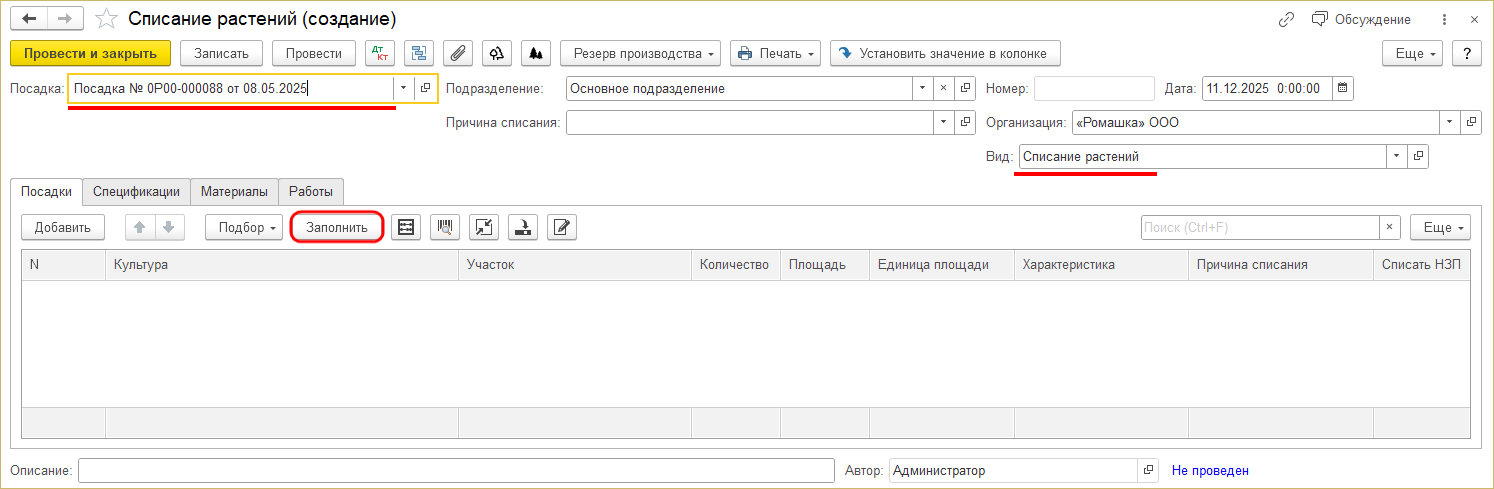This screenshot has width=1494, height=489.
Task: Open the Подбор dropdown in table toolbar
Action: [244, 227]
